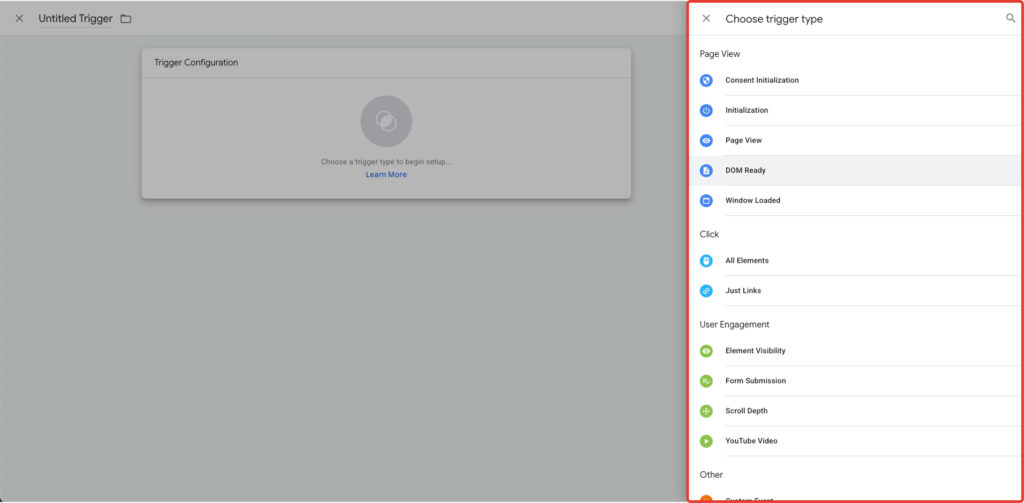
Task: Select Window Loaded trigger type
Action: coord(857,201)
